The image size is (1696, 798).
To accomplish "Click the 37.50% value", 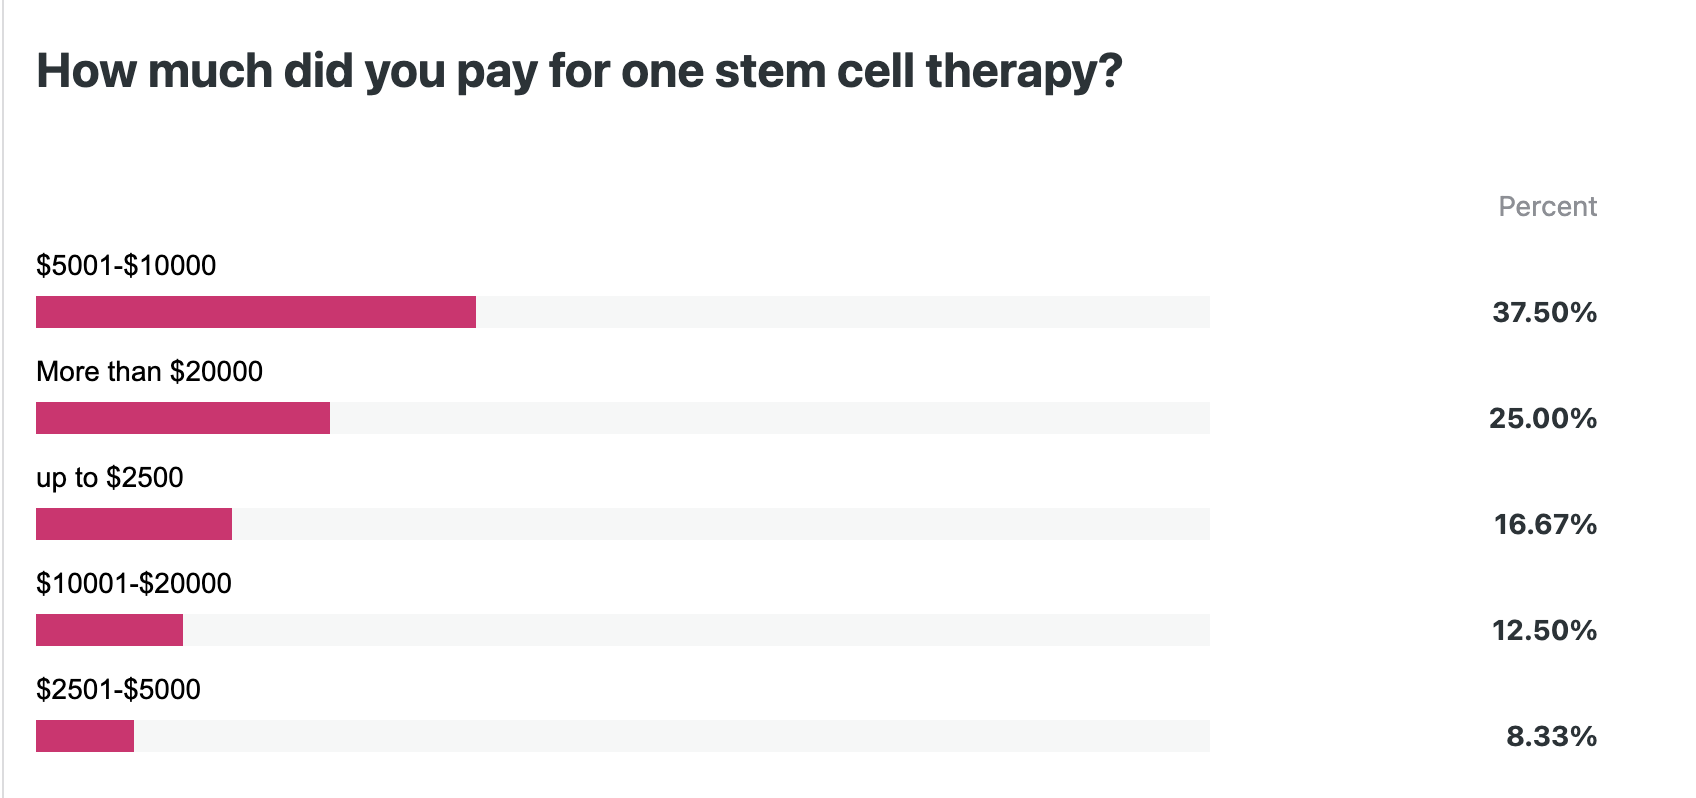I will [x=1544, y=312].
